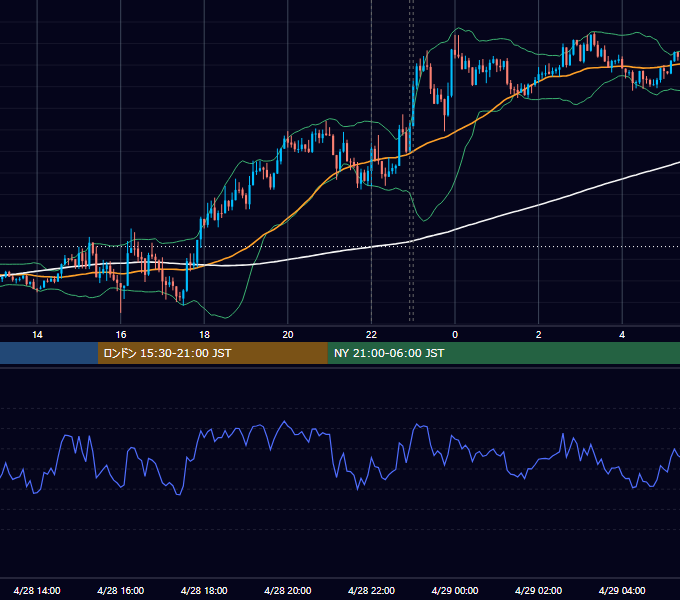
Task: Click the hour label 14 on time axis
Action: pos(37,335)
